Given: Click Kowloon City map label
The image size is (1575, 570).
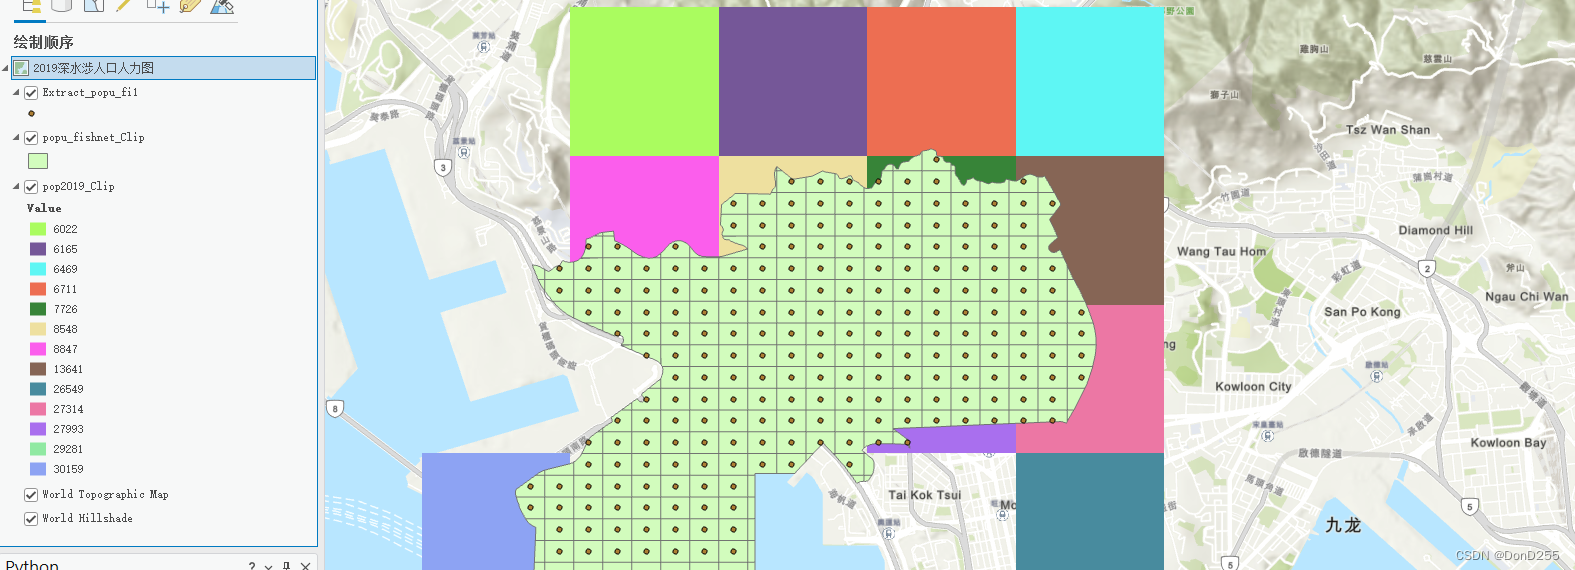Looking at the screenshot, I should 1253,387.
